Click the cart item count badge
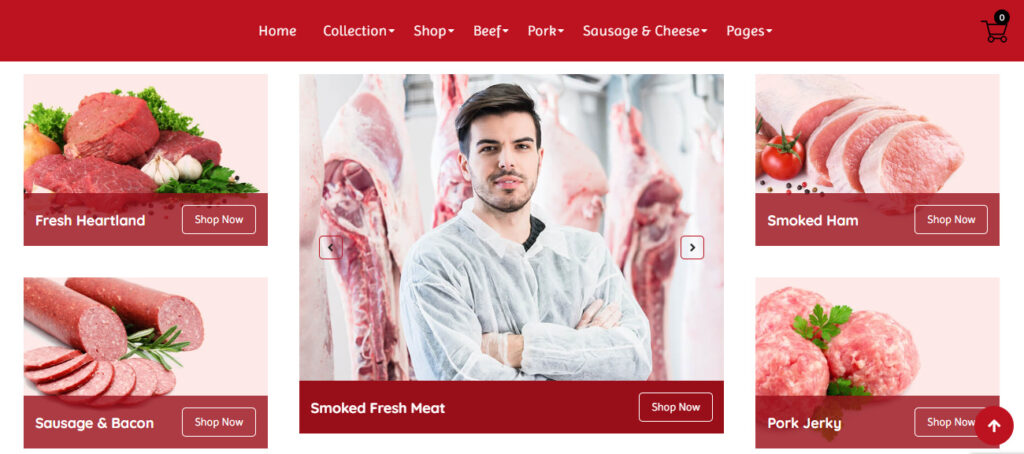The width and height of the screenshot is (1024, 454). coord(1001,18)
